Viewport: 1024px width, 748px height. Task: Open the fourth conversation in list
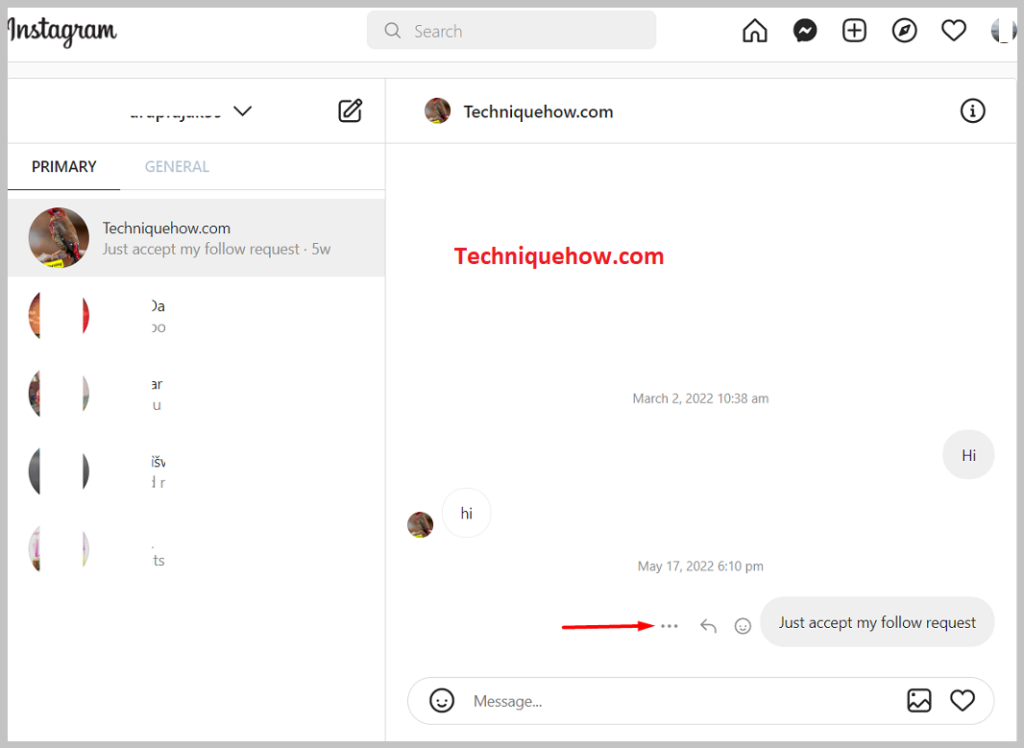point(196,472)
